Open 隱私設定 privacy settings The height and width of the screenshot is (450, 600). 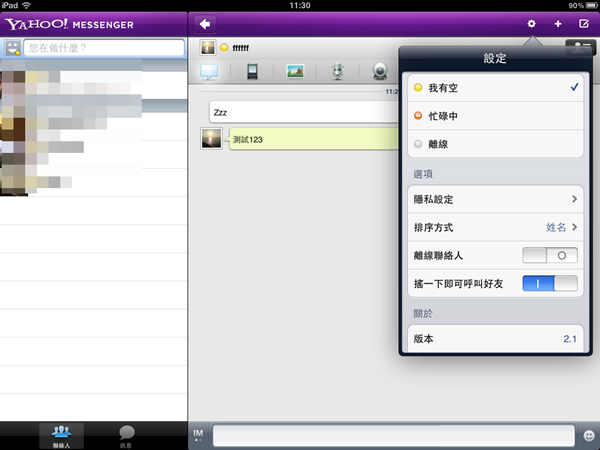496,199
